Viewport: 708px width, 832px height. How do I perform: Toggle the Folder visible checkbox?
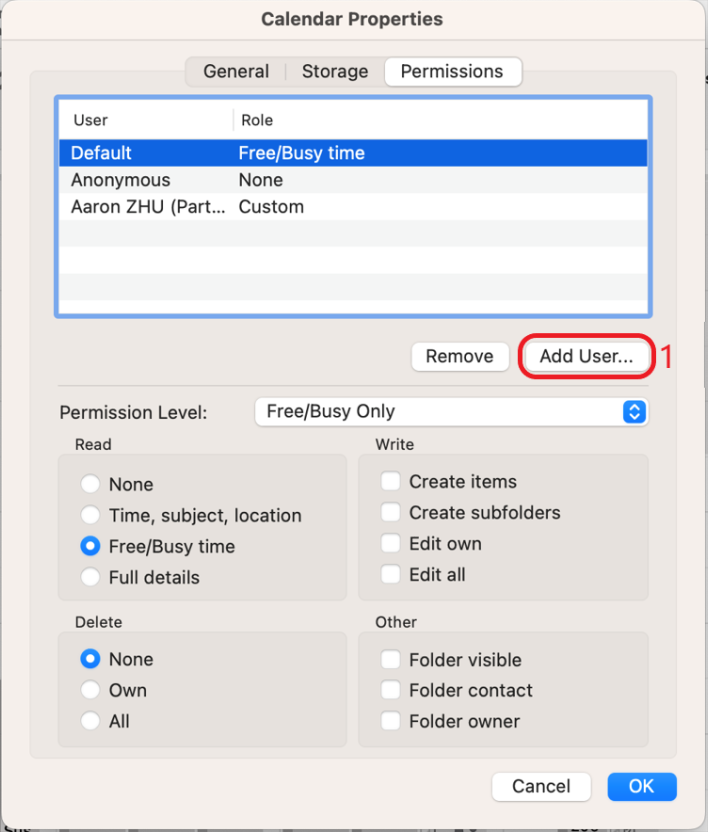(x=391, y=660)
